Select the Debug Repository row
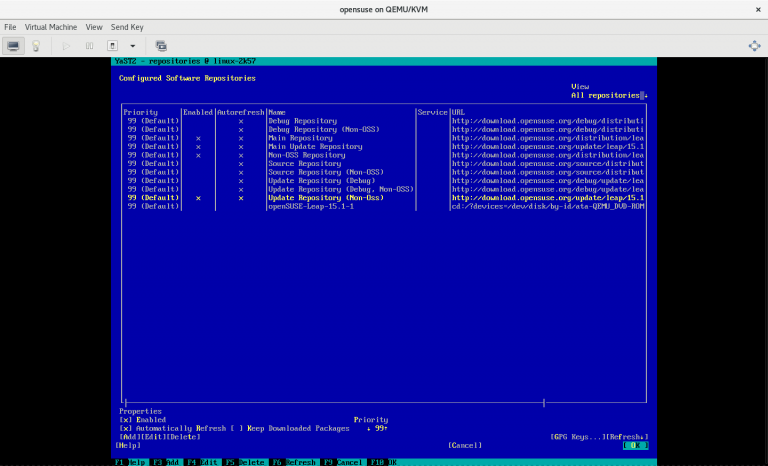Image resolution: width=768 pixels, height=466 pixels. point(384,121)
